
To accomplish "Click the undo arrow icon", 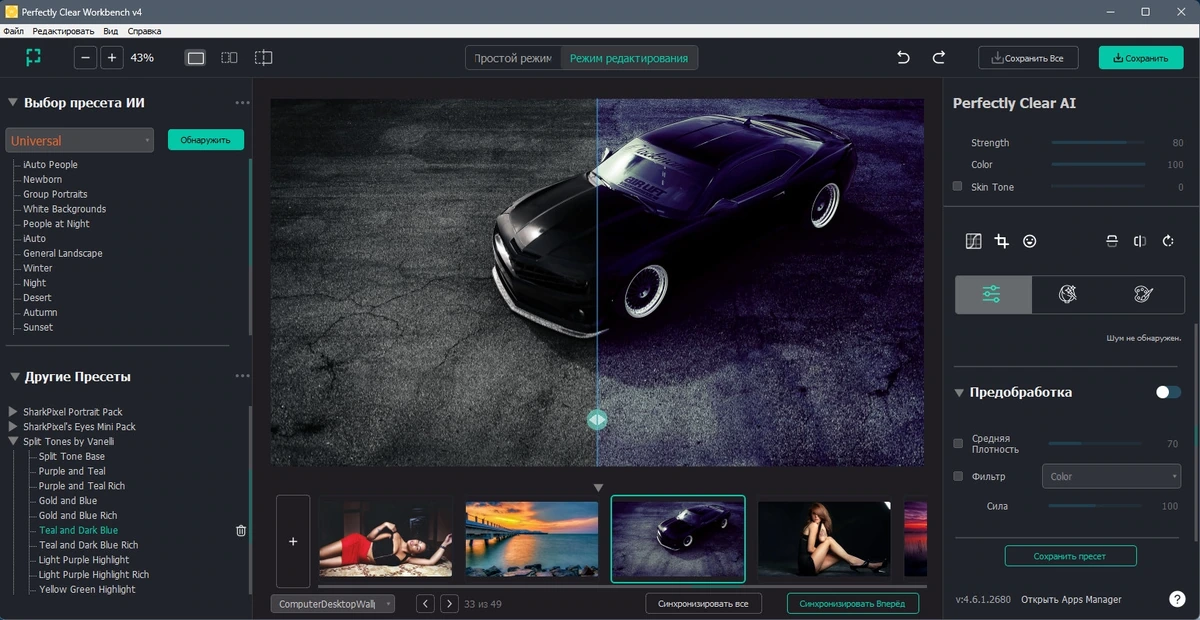I will point(904,58).
